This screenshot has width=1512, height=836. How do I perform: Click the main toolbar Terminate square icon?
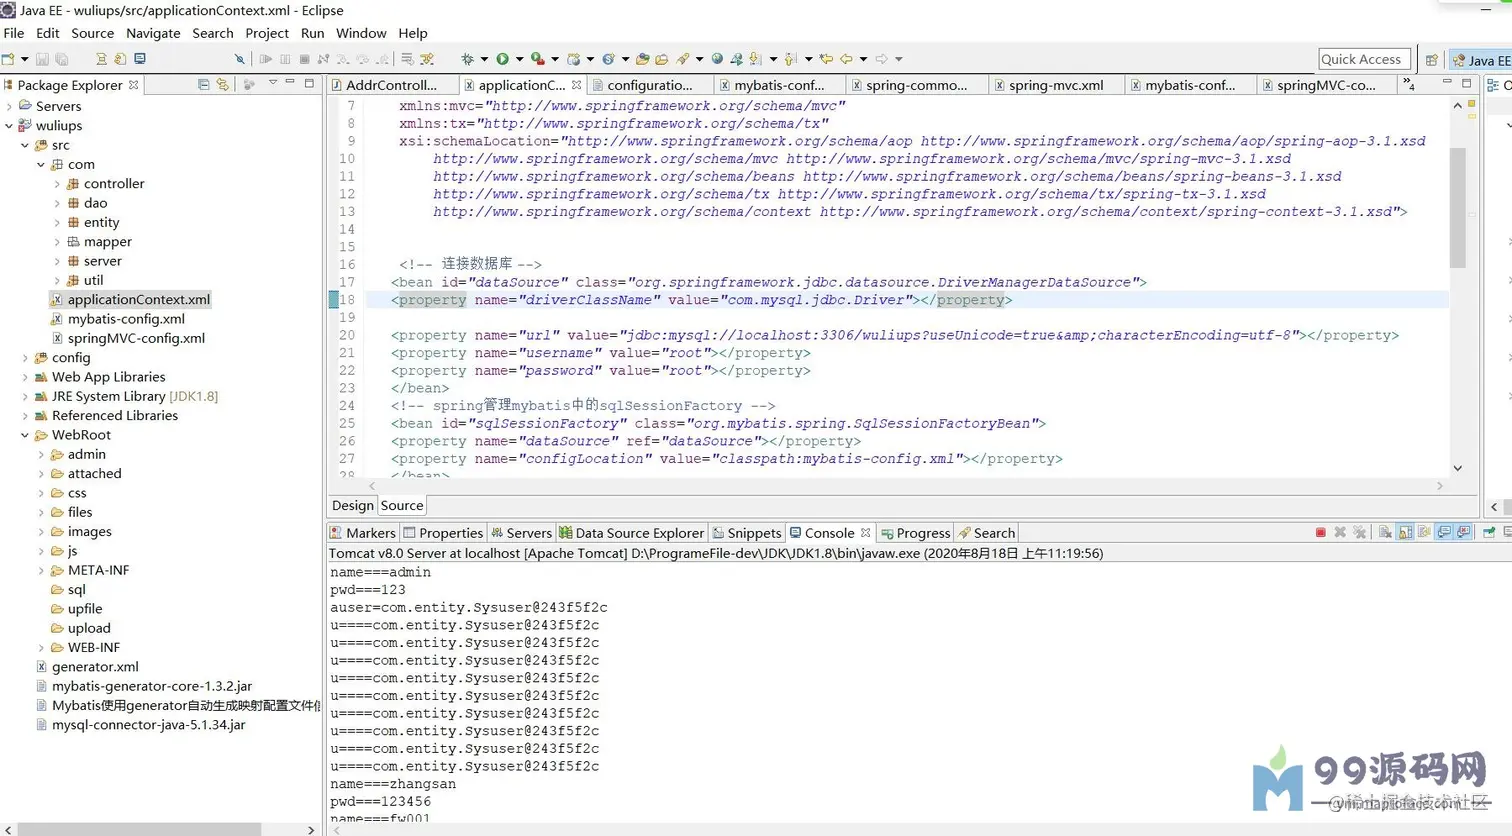pos(304,59)
